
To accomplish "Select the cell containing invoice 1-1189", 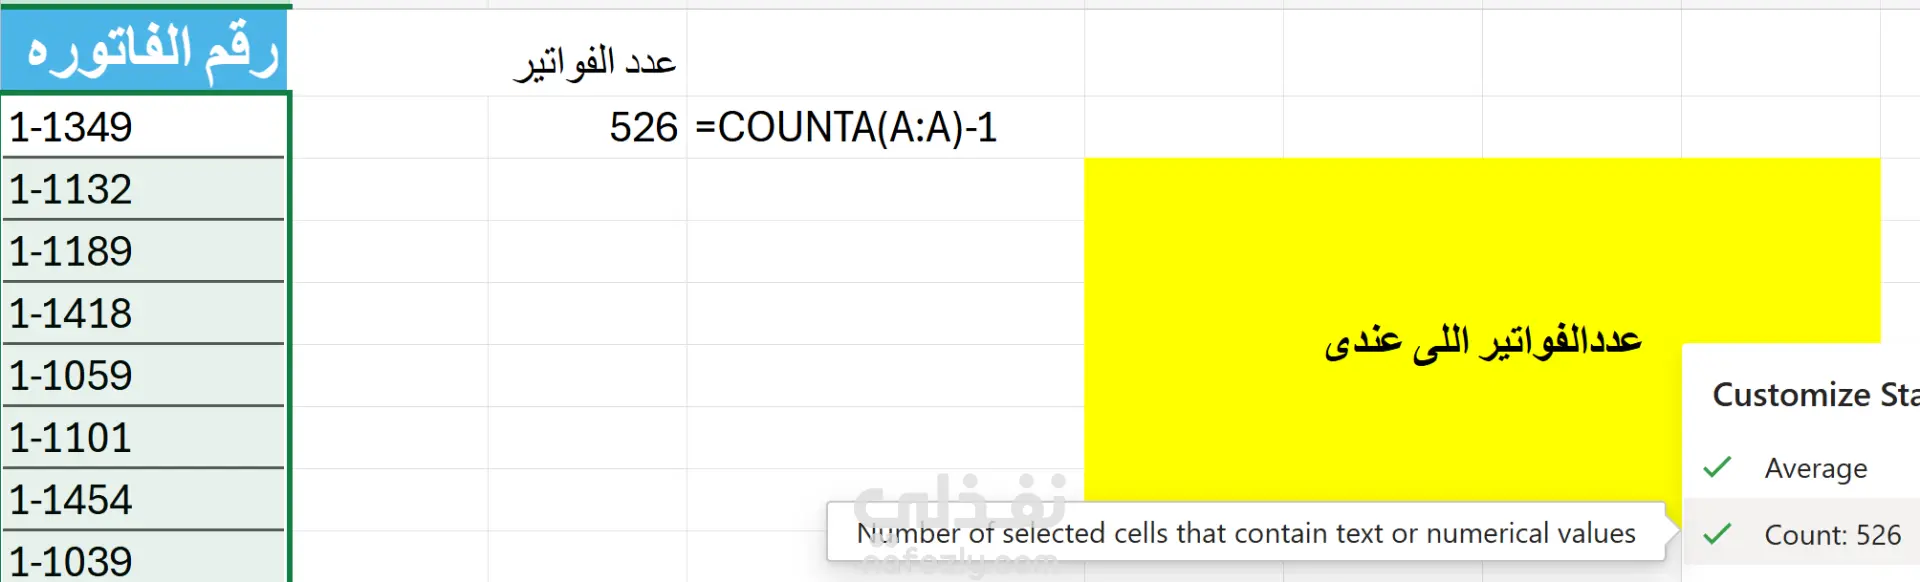I will pos(146,251).
